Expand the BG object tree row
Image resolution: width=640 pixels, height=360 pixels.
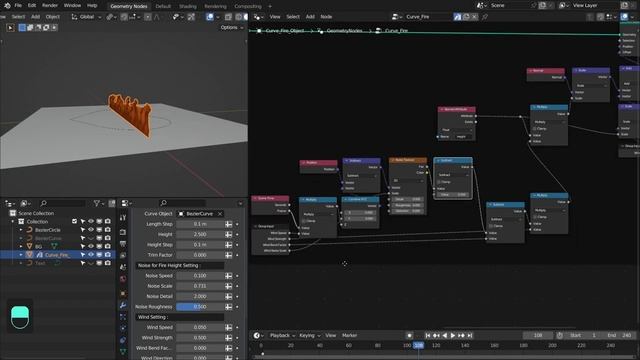pyautogui.click(x=21, y=246)
